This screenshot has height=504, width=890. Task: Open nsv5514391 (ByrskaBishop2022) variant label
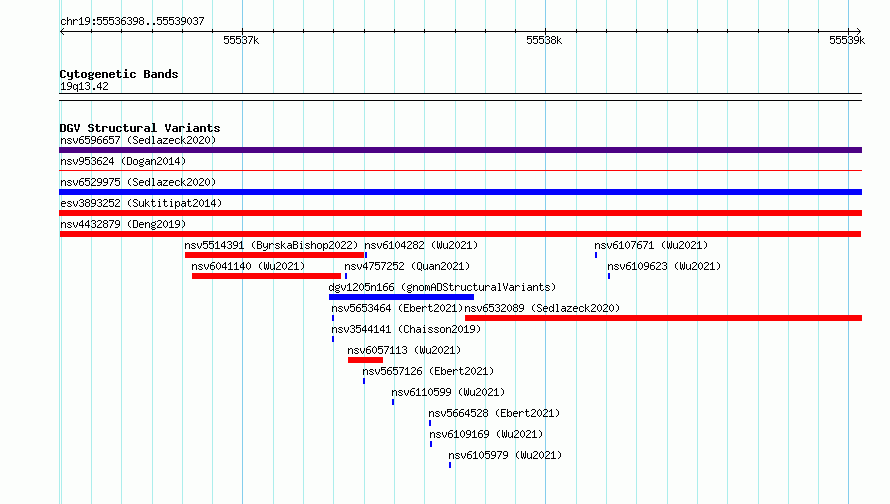271,245
